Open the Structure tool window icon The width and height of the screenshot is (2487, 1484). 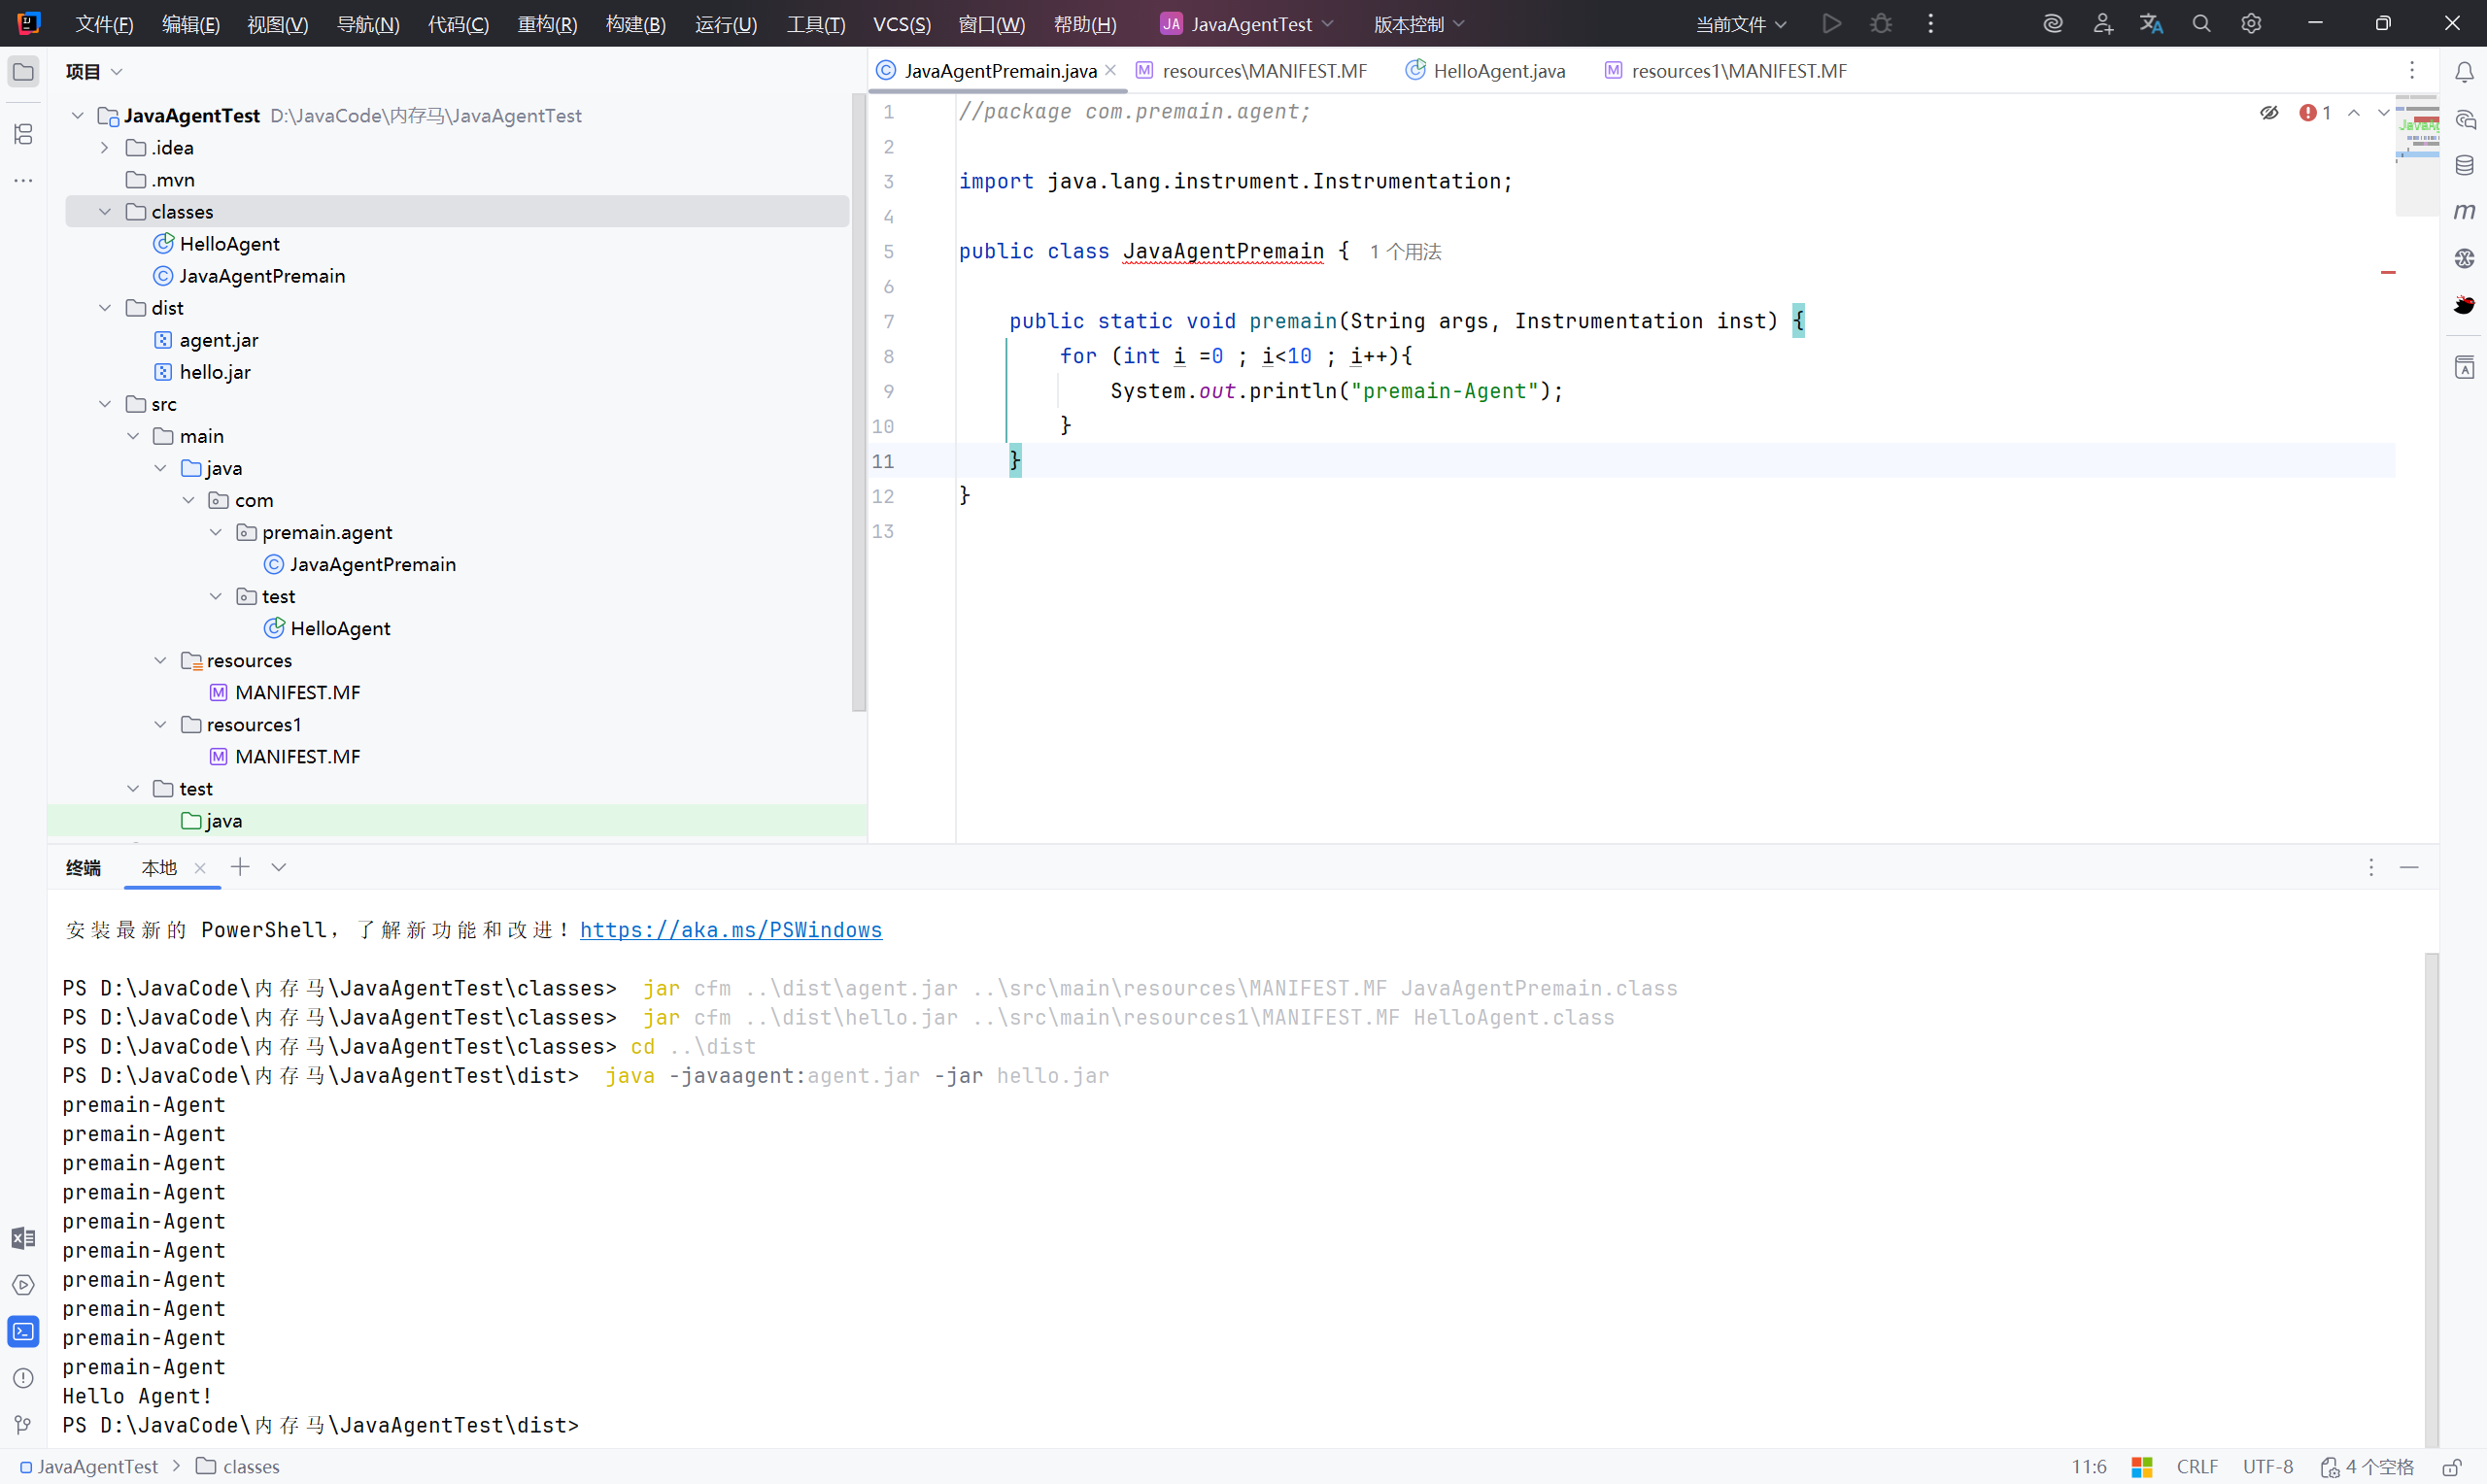pos(23,134)
